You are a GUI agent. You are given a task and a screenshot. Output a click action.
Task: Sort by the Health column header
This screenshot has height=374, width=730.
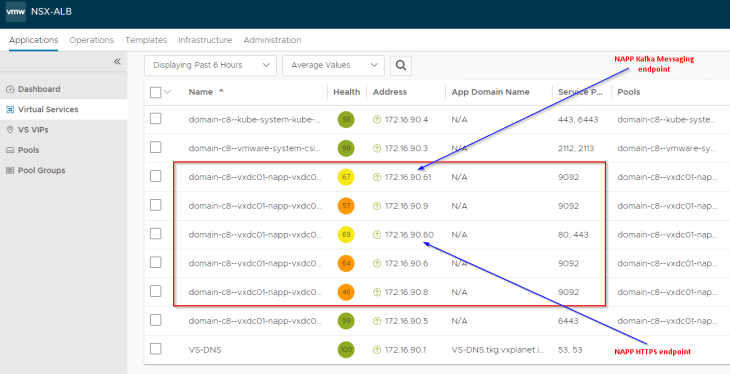tap(346, 92)
